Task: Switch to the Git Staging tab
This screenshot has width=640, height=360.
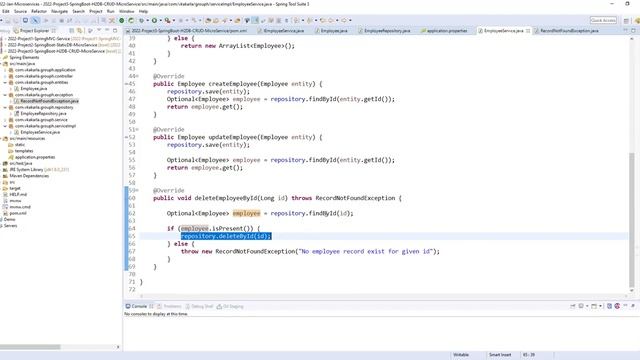Action: (230, 306)
